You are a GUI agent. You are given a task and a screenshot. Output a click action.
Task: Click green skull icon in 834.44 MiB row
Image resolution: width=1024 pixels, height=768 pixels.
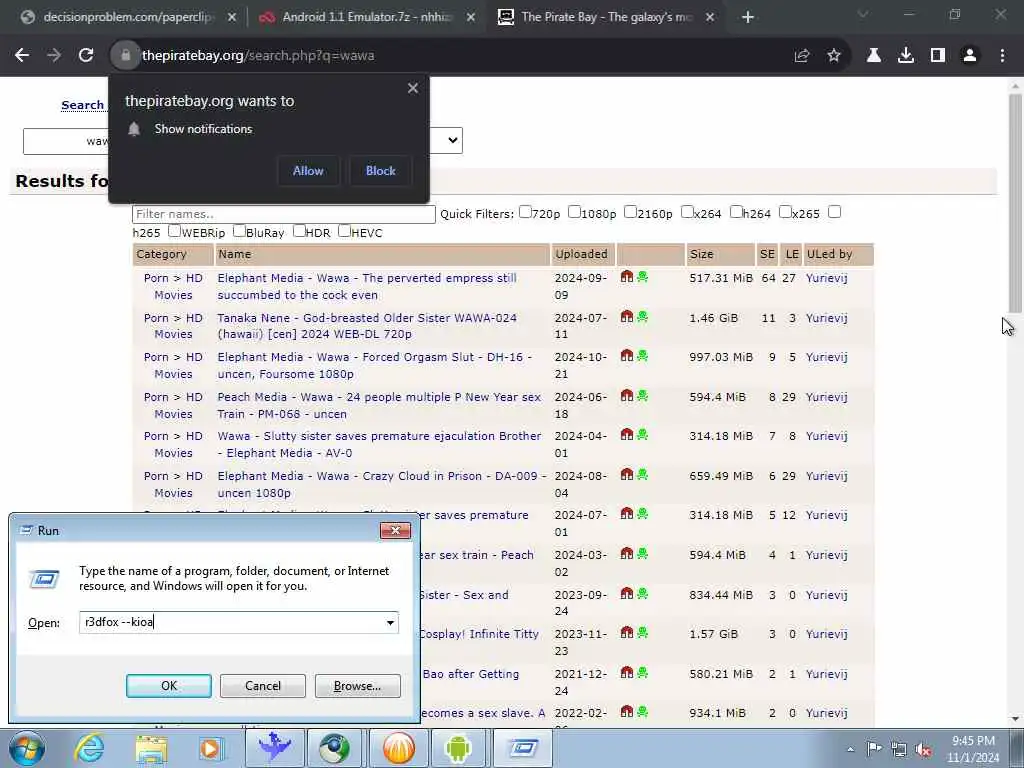pyautogui.click(x=643, y=594)
